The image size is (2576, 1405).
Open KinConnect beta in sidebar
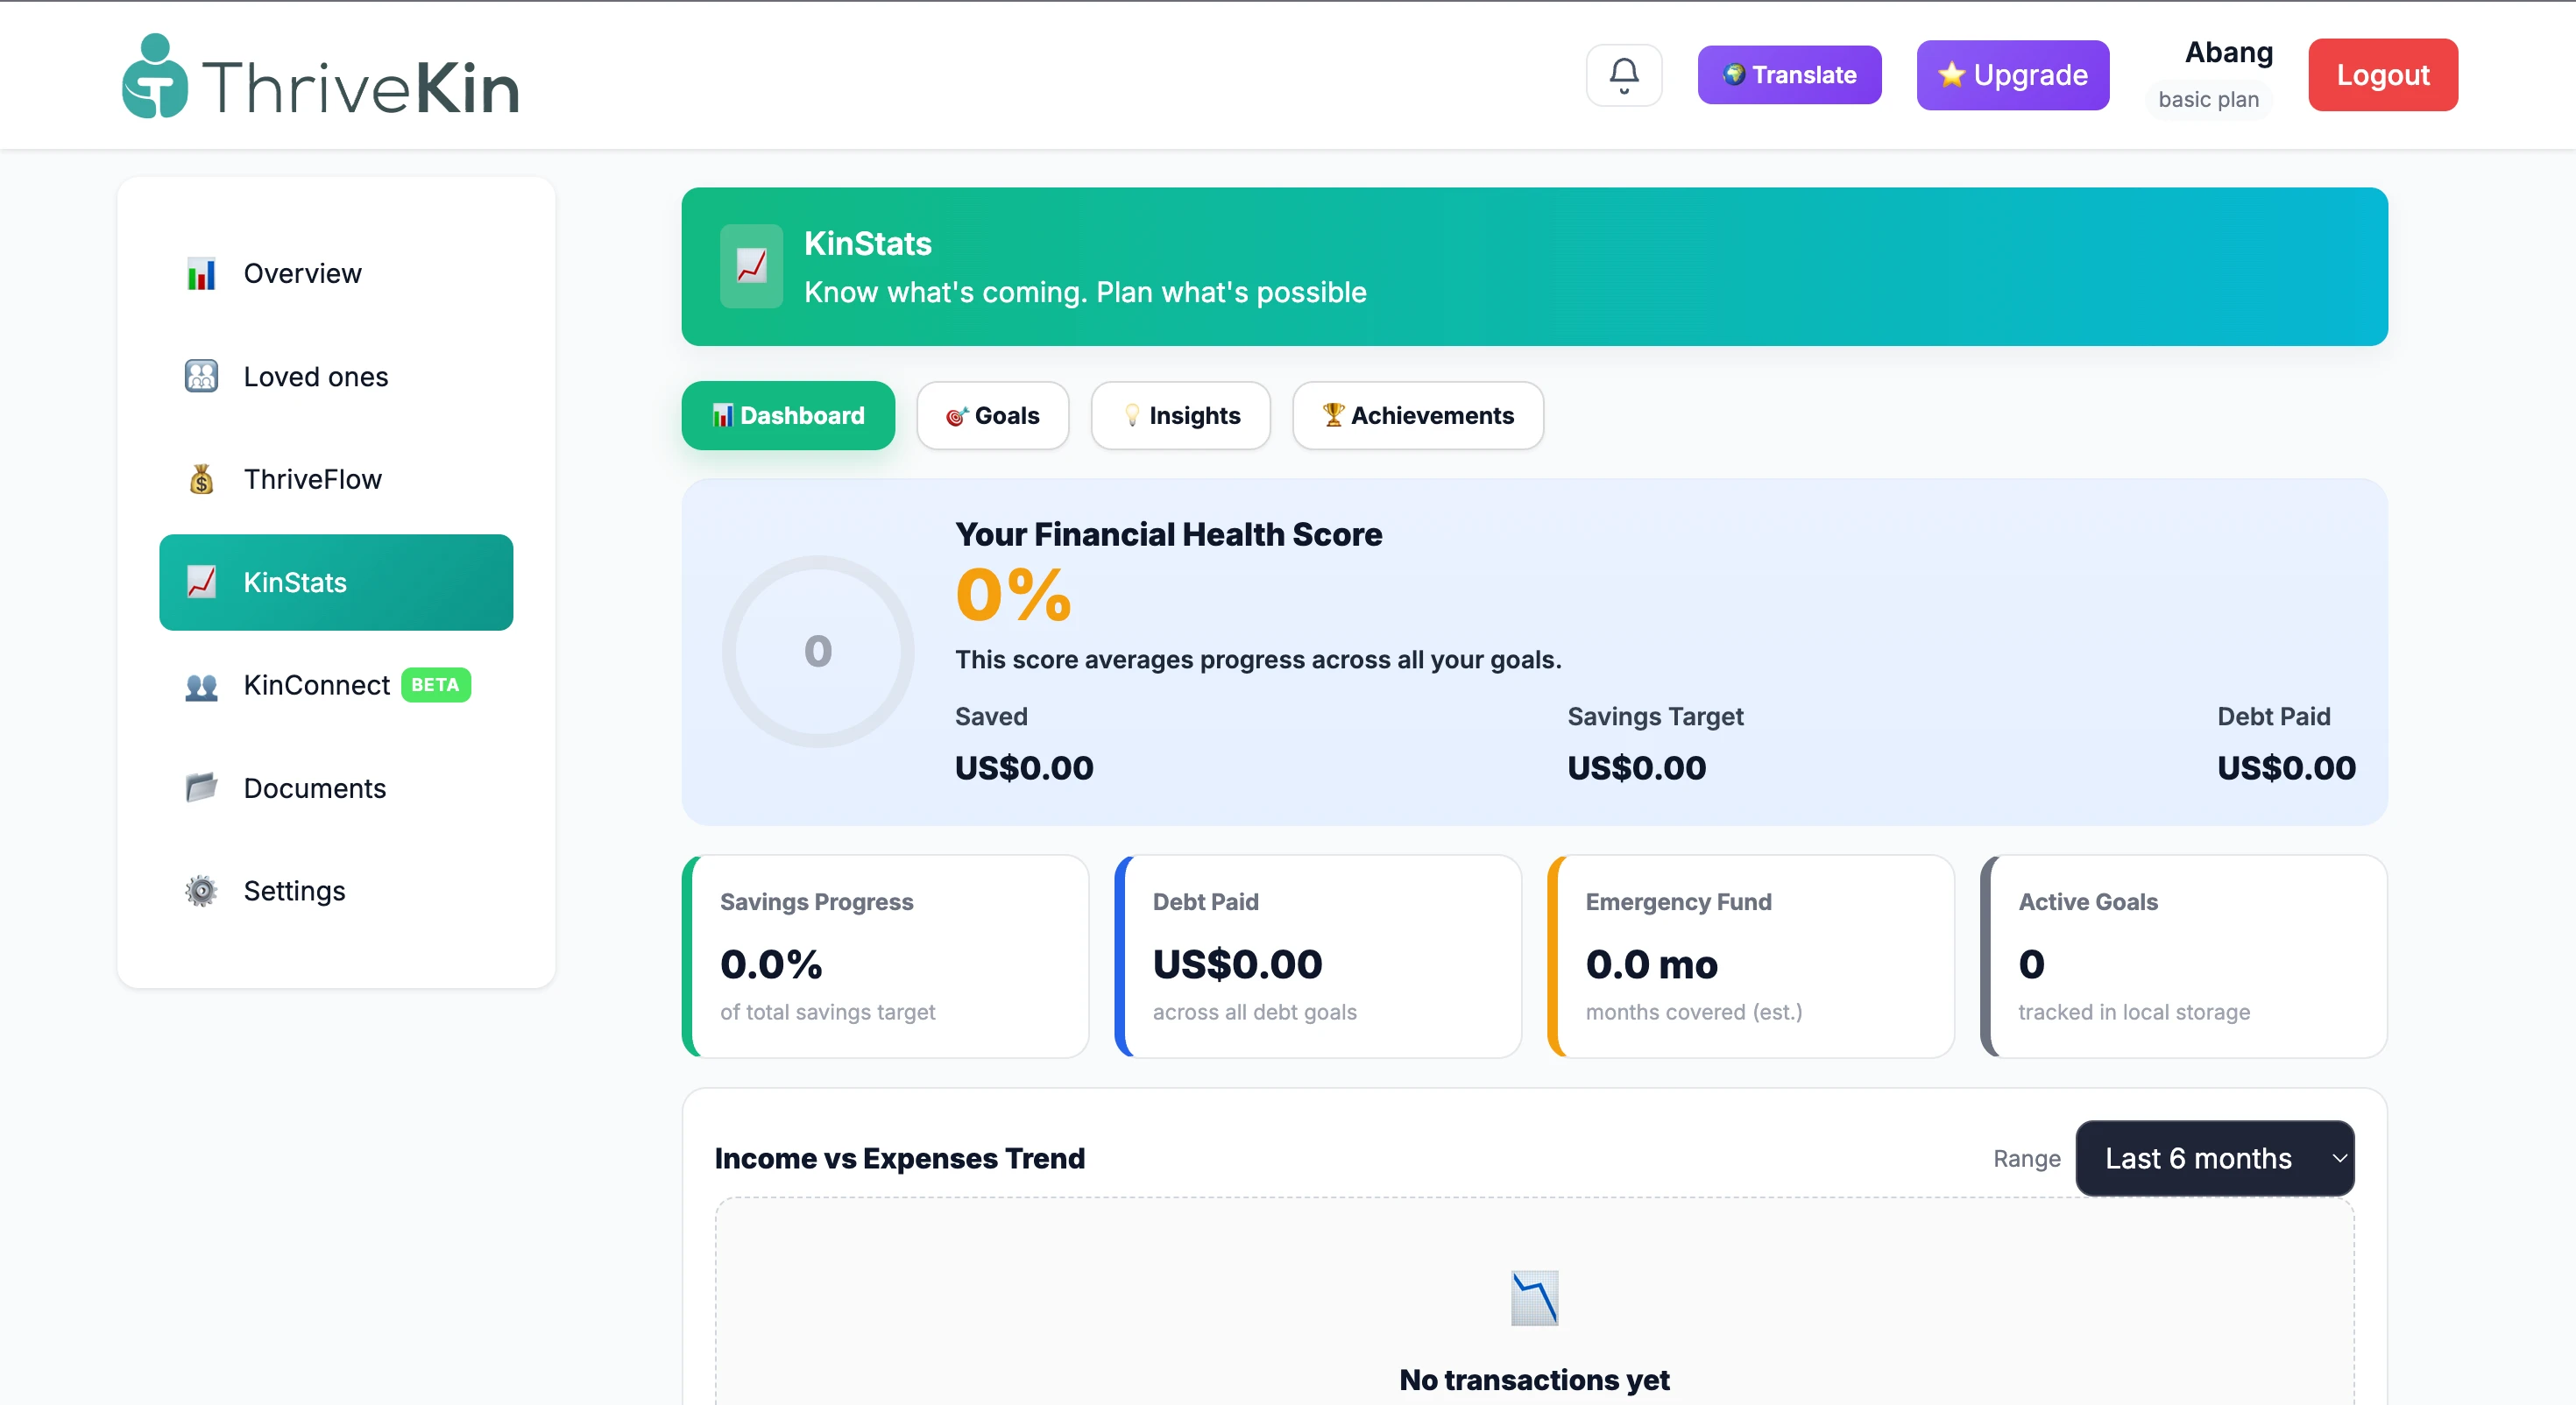[316, 685]
